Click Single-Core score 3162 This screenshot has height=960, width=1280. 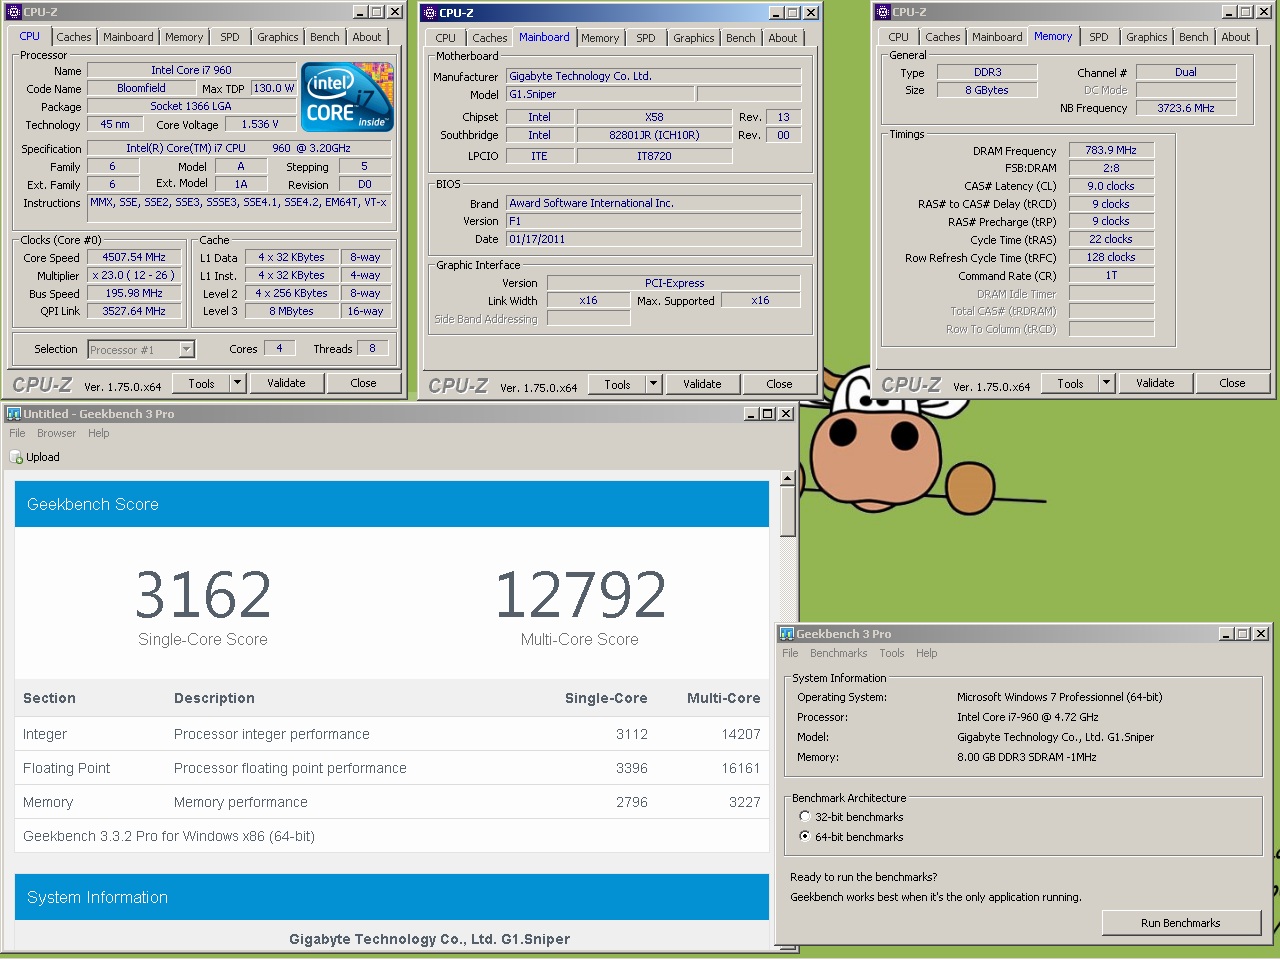(203, 594)
